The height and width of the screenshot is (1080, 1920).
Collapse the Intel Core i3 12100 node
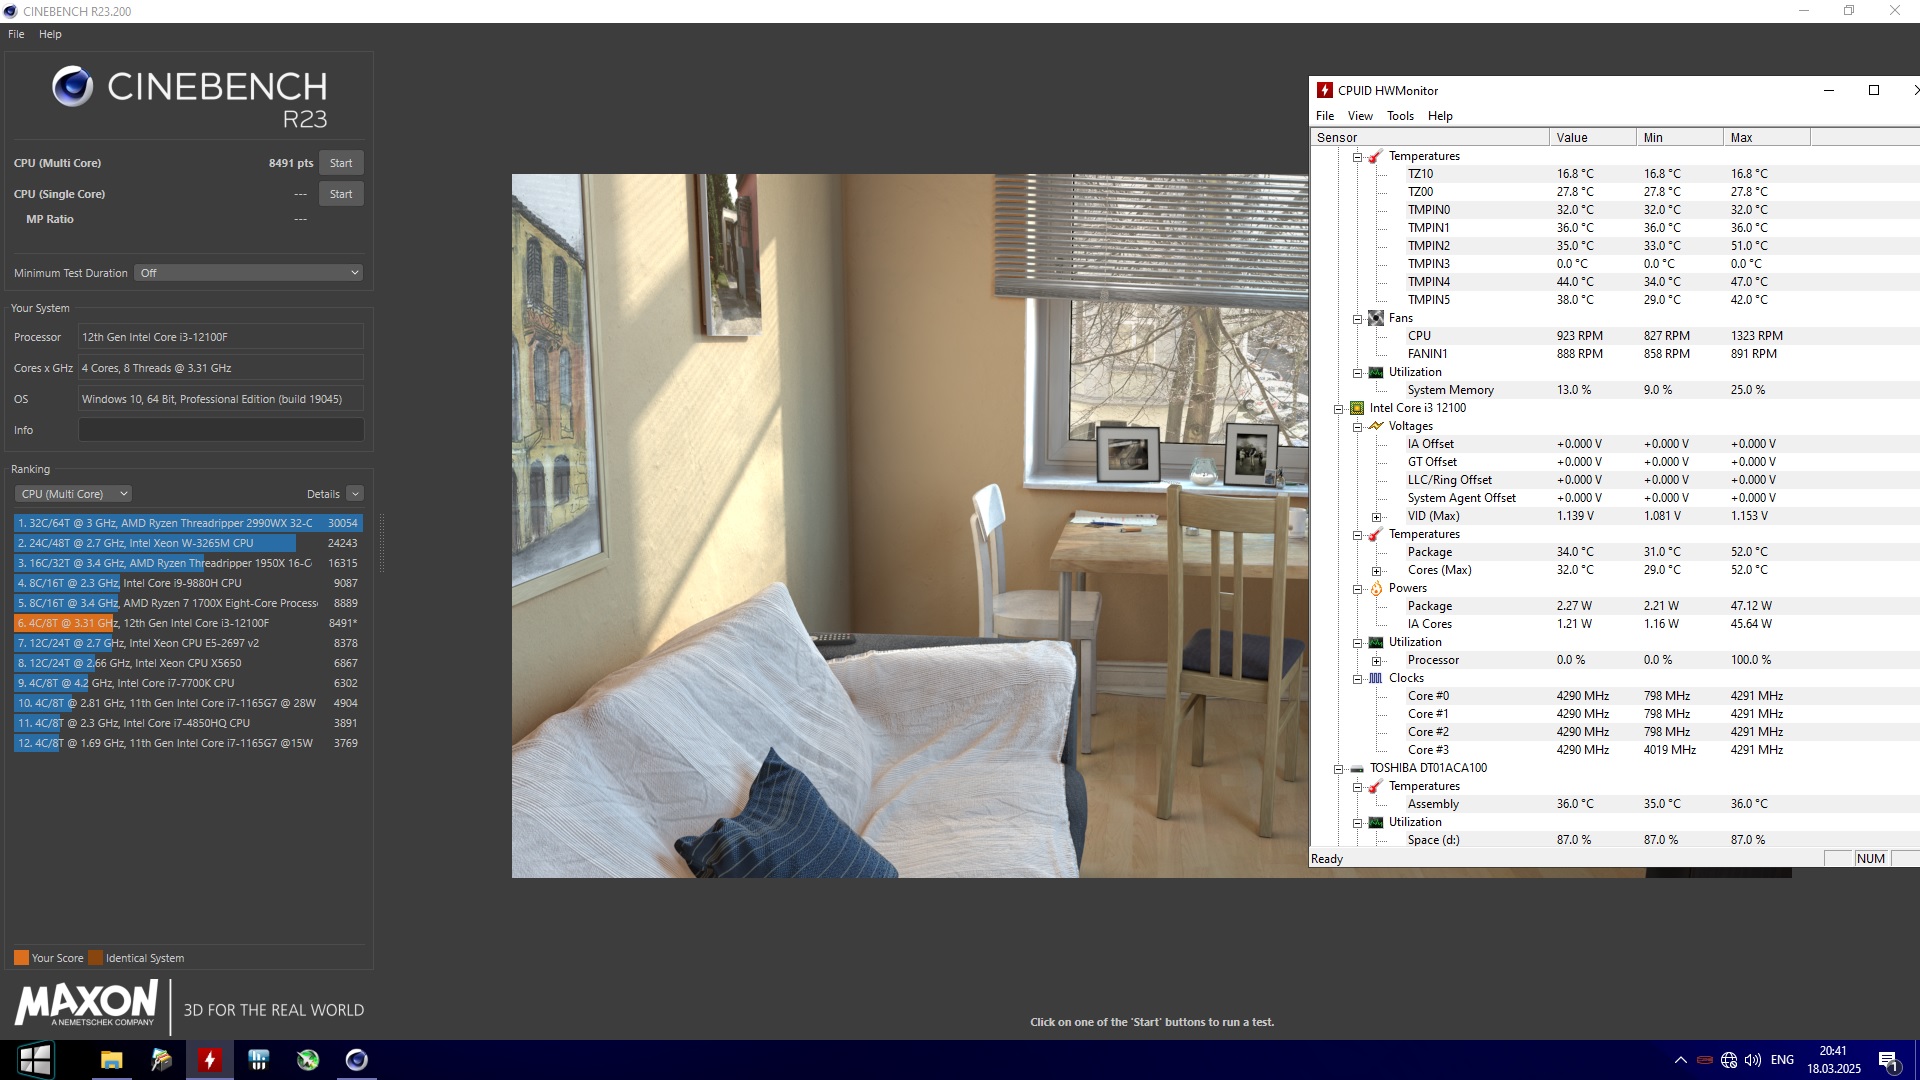tap(1338, 408)
